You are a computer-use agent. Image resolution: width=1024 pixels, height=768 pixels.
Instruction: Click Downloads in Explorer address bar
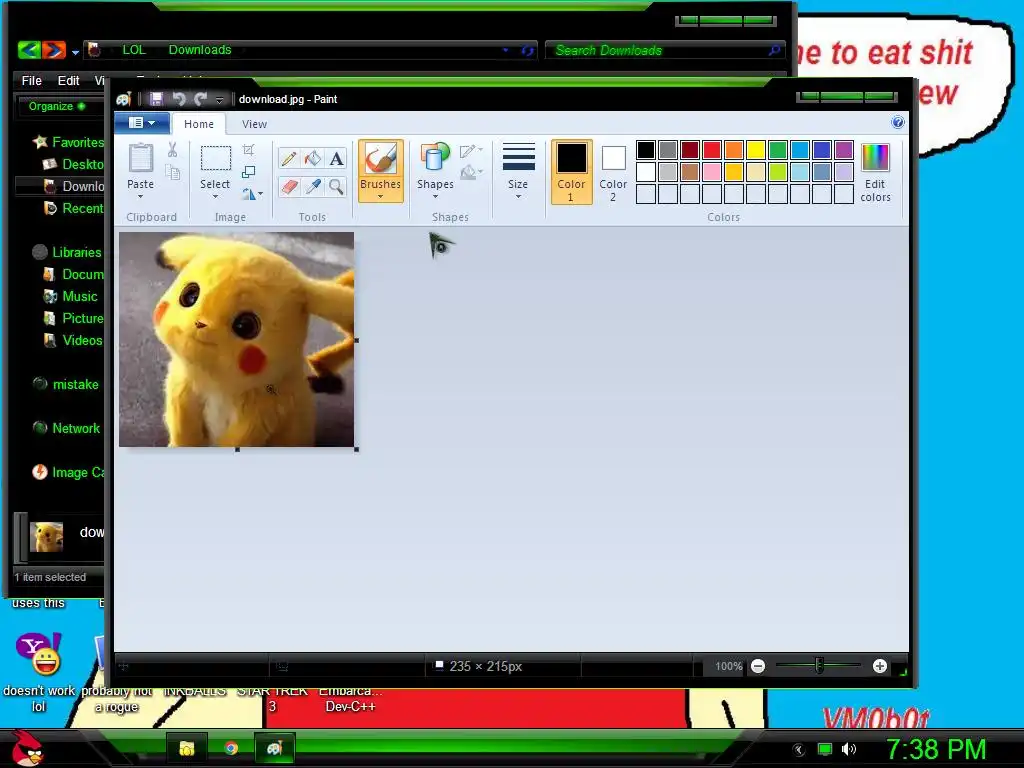tap(200, 50)
